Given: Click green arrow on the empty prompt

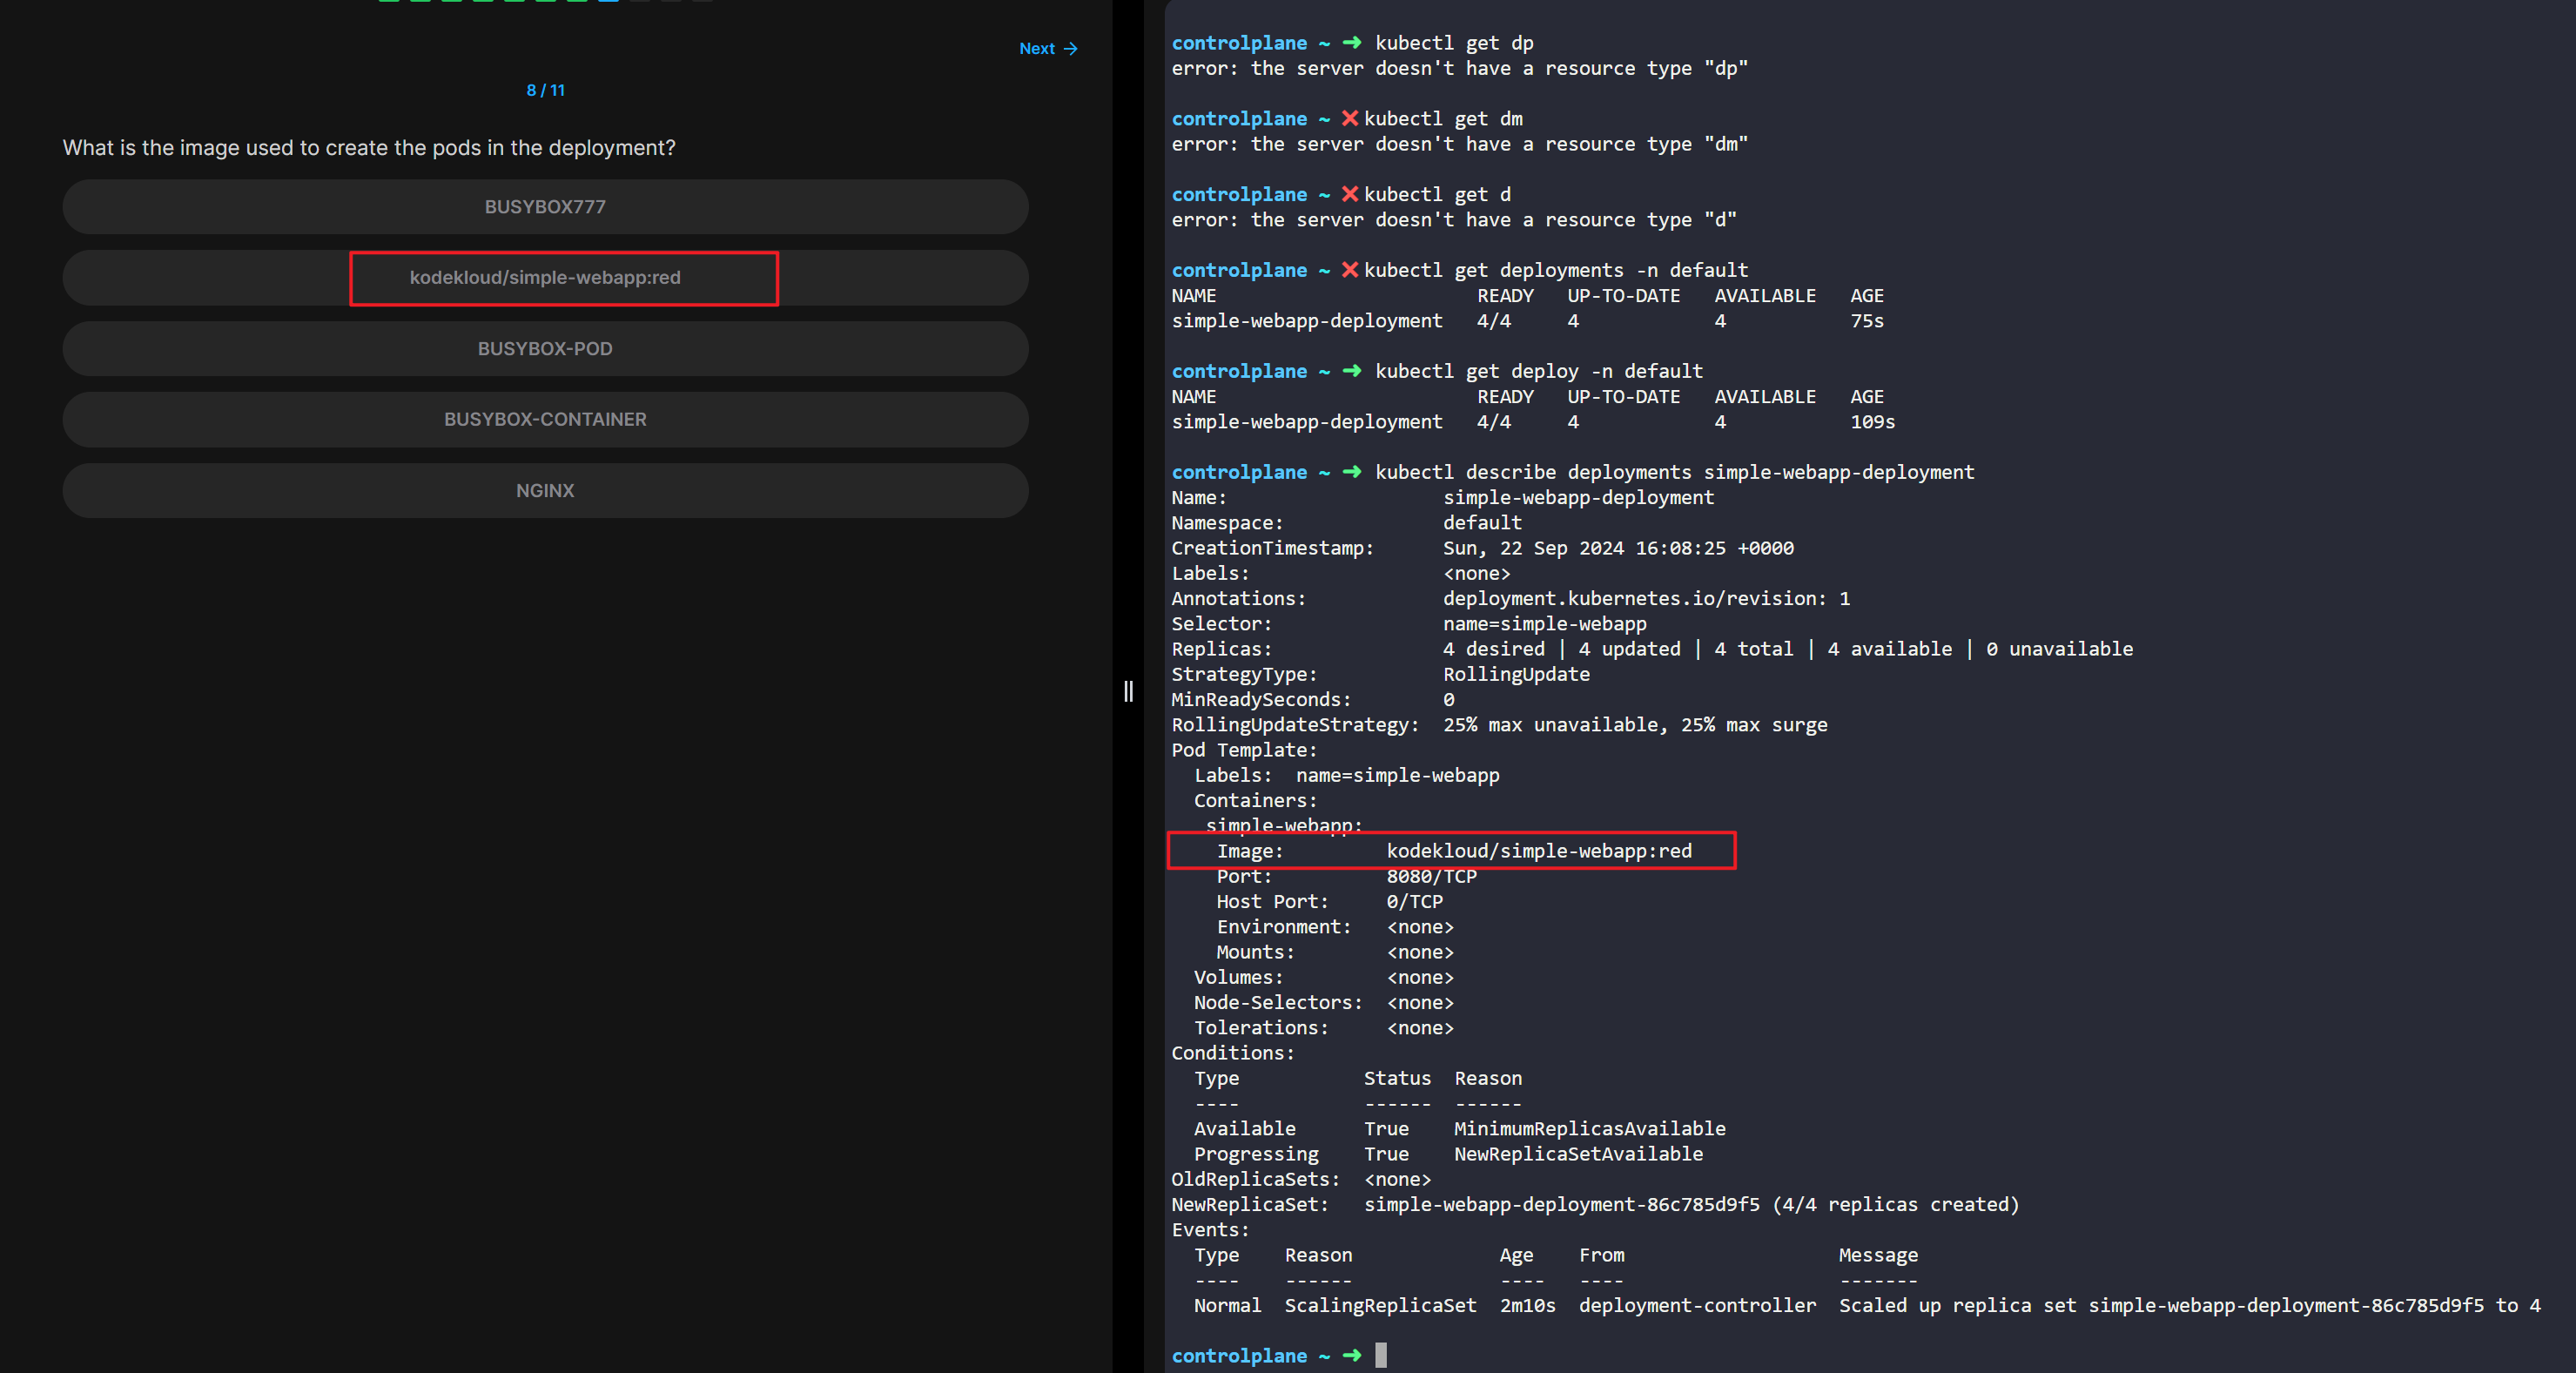Looking at the screenshot, I should [1351, 1355].
